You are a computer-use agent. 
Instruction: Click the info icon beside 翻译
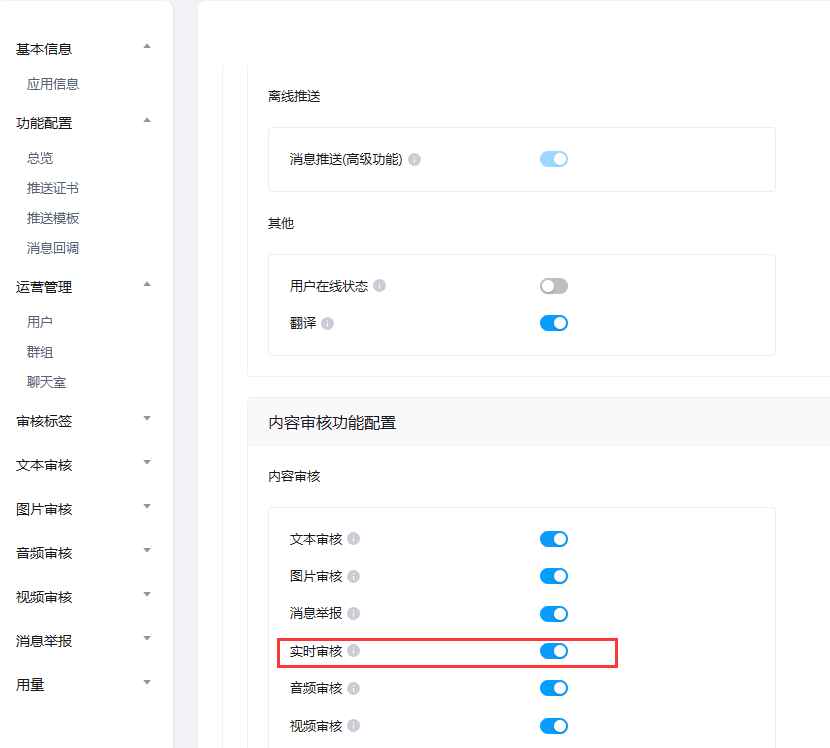coord(328,323)
